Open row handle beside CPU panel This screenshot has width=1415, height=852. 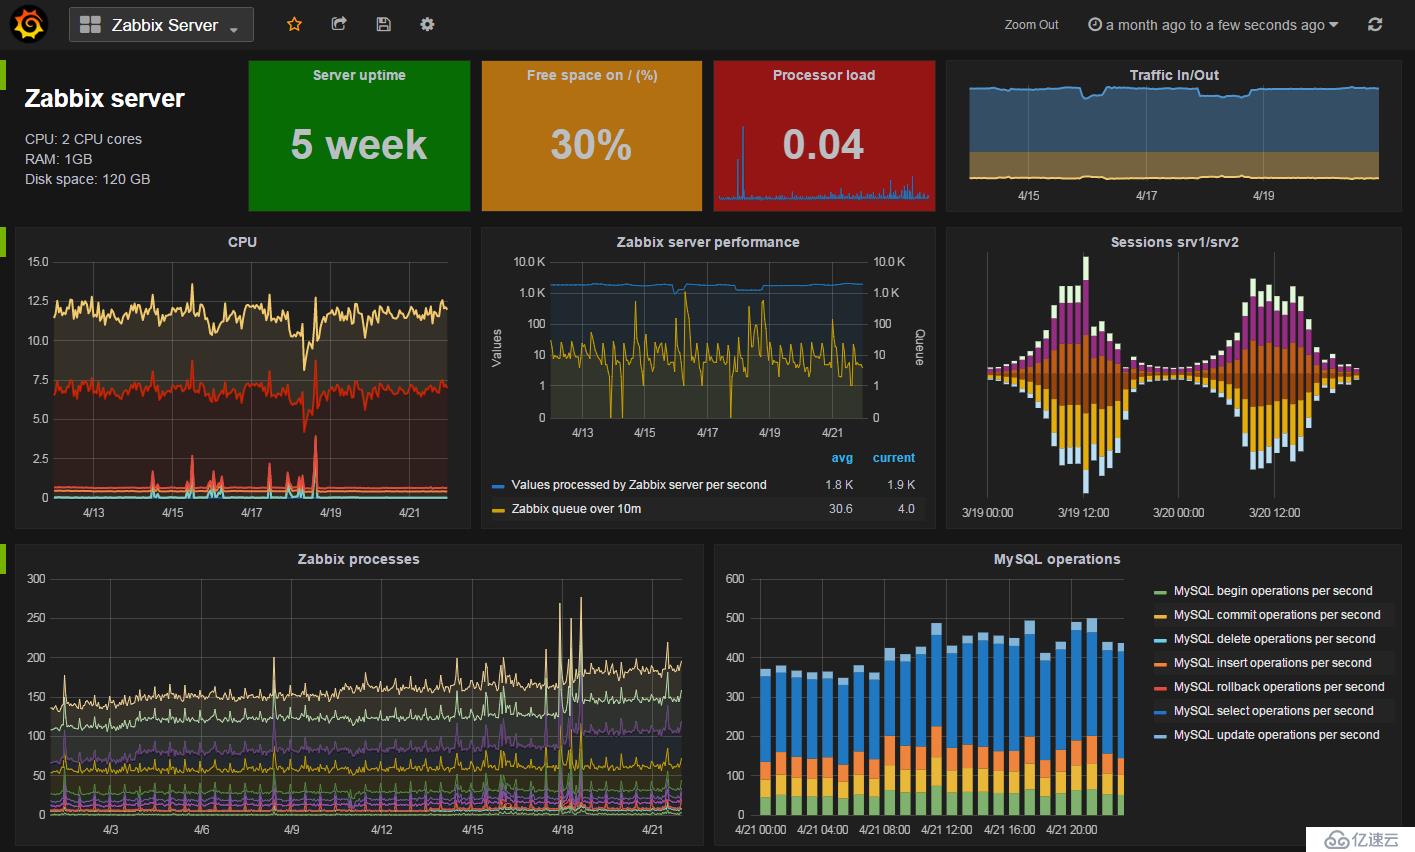(3, 242)
